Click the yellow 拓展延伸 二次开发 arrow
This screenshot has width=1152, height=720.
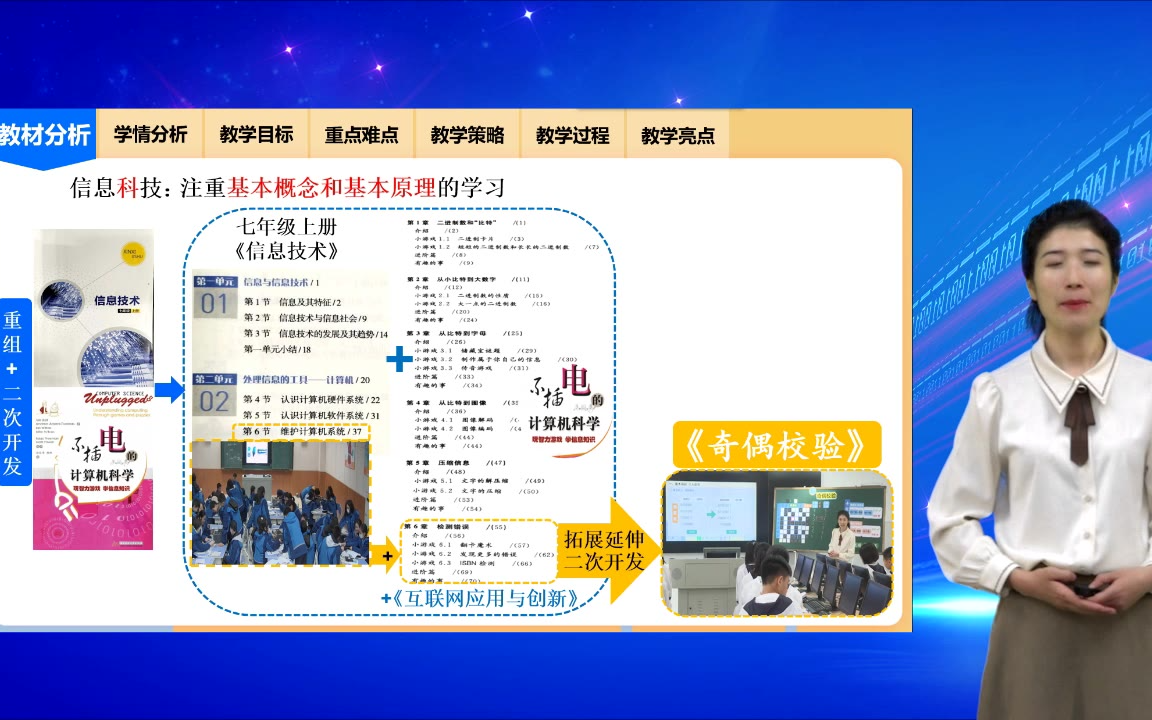point(608,550)
